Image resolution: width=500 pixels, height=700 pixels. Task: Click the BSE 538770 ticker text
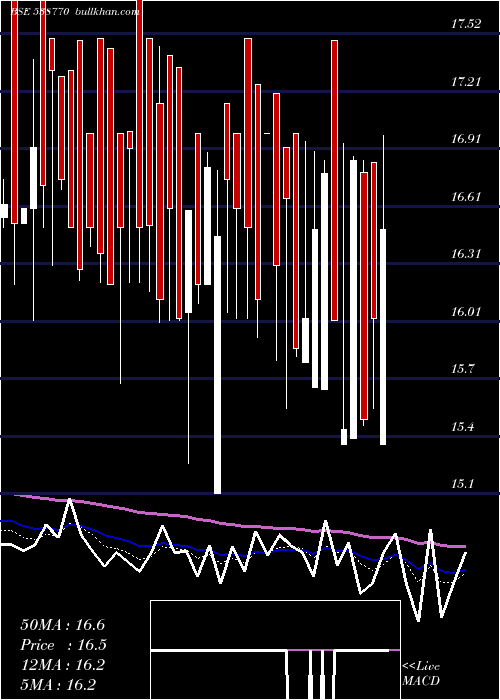39,12
